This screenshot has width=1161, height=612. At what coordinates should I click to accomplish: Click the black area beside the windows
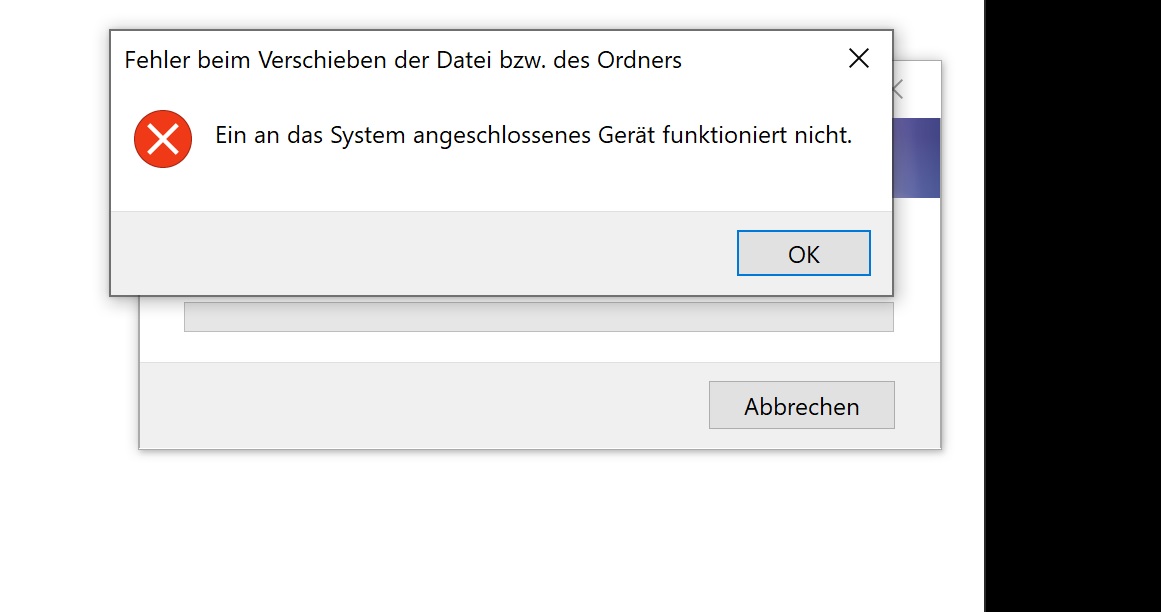pos(1073,306)
